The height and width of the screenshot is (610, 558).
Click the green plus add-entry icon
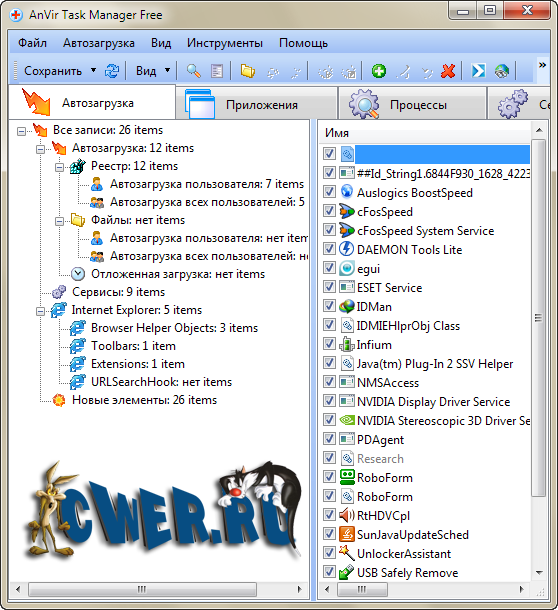tap(378, 71)
